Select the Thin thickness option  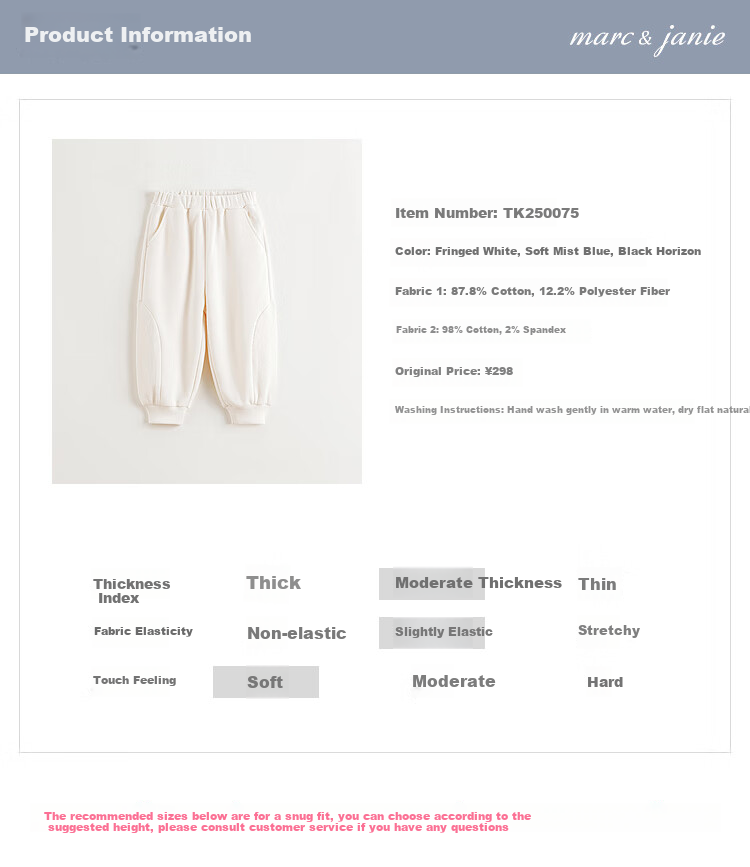coord(597,584)
